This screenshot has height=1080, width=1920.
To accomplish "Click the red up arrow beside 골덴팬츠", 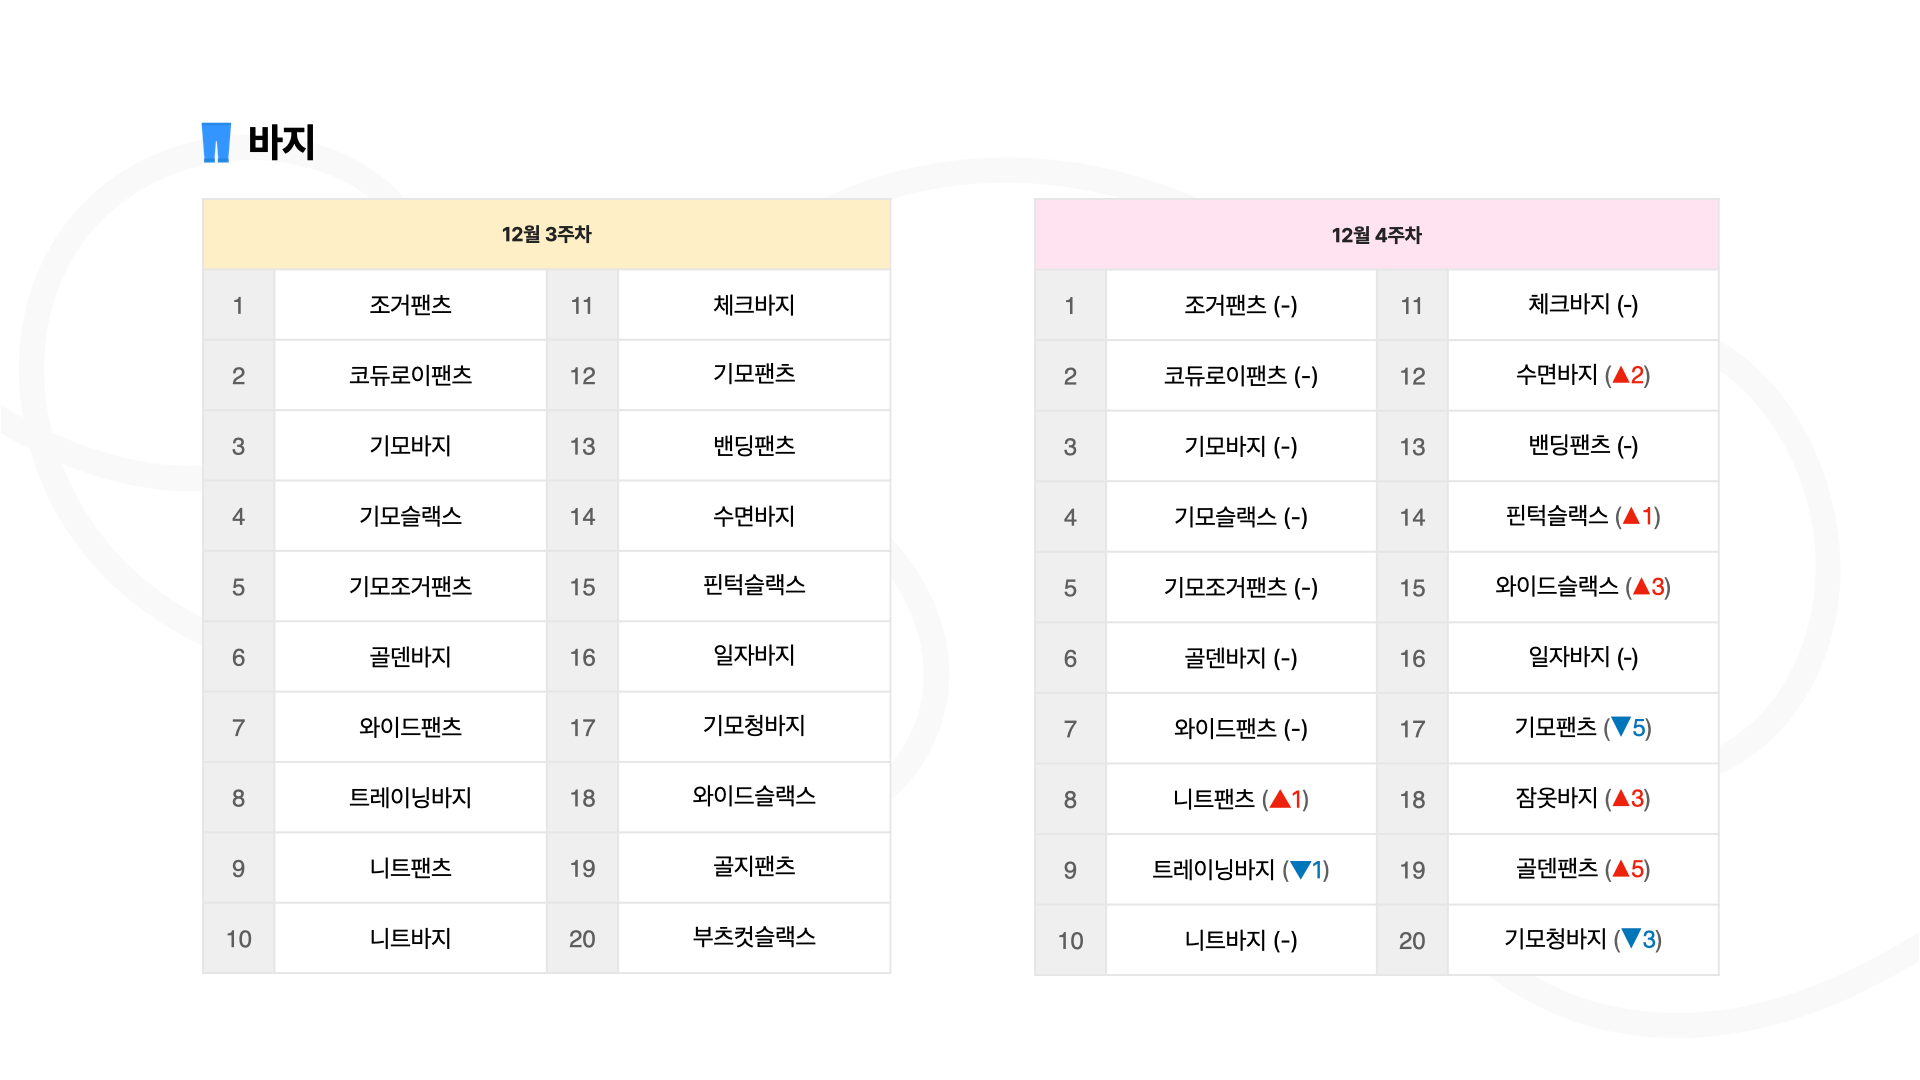I will (1621, 869).
